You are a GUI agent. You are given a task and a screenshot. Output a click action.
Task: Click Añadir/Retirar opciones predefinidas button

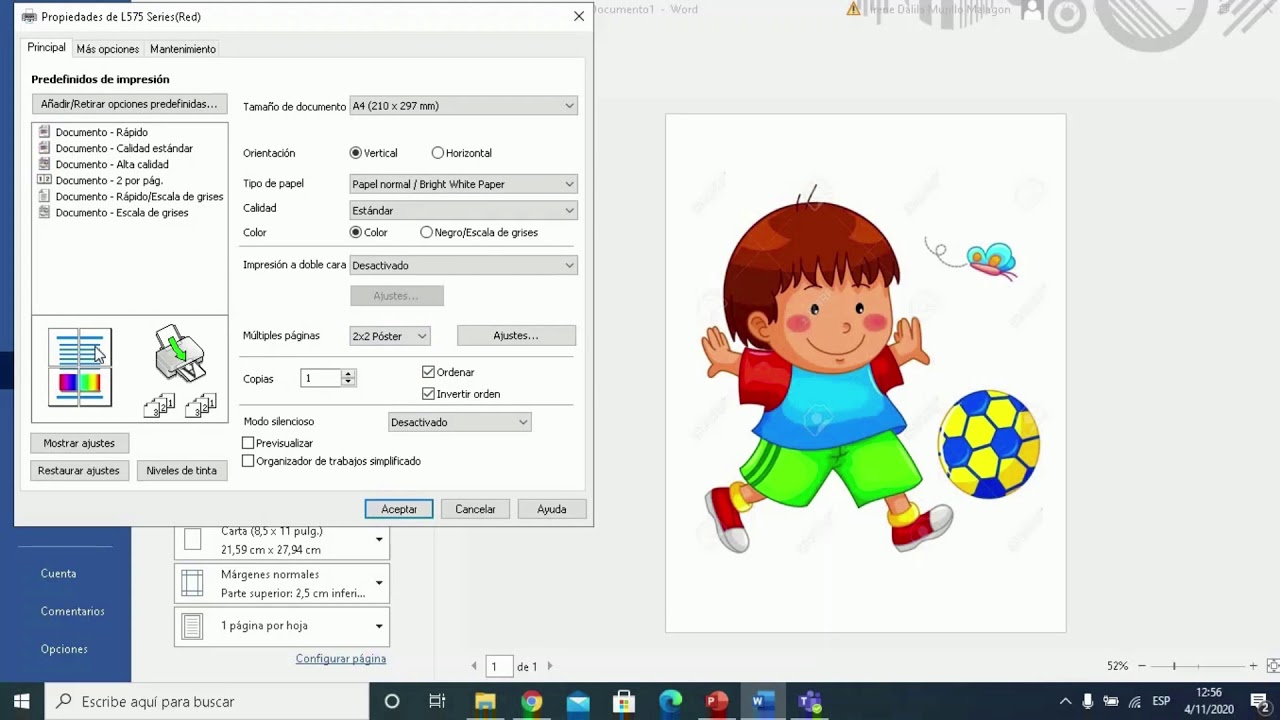tap(129, 104)
